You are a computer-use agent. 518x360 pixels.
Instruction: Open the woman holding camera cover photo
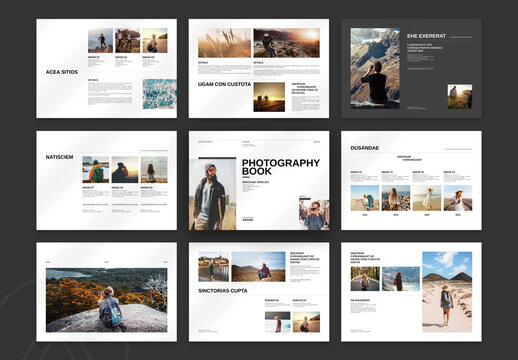(314, 215)
